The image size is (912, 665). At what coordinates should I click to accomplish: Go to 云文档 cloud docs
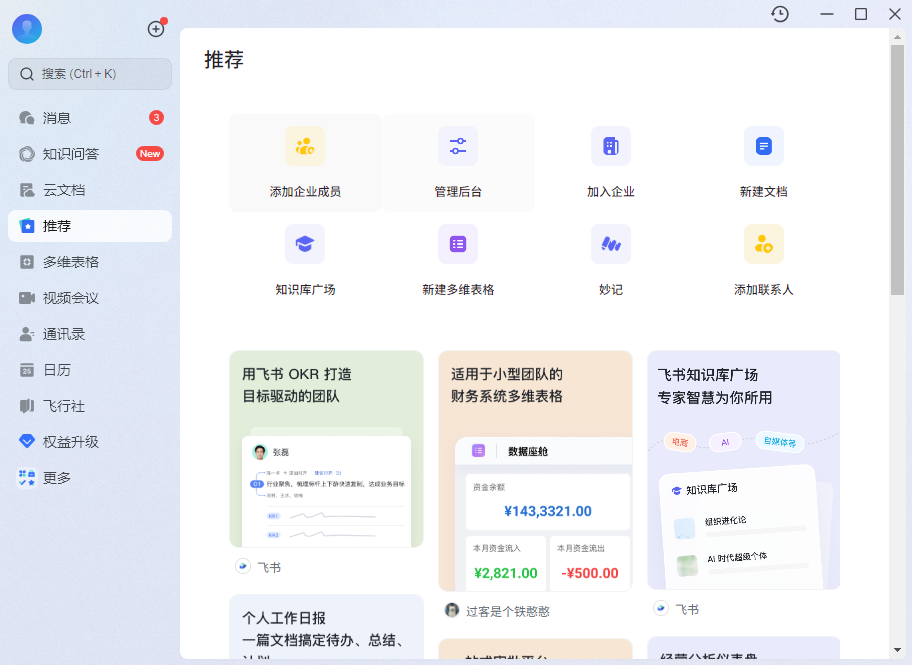pyautogui.click(x=90, y=190)
